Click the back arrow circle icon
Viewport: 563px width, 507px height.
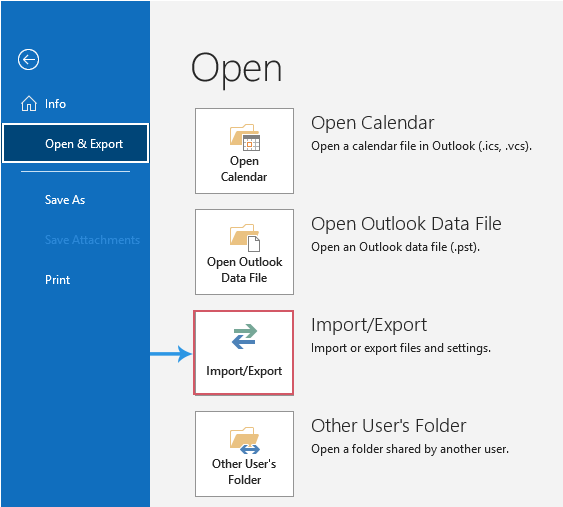(x=28, y=59)
